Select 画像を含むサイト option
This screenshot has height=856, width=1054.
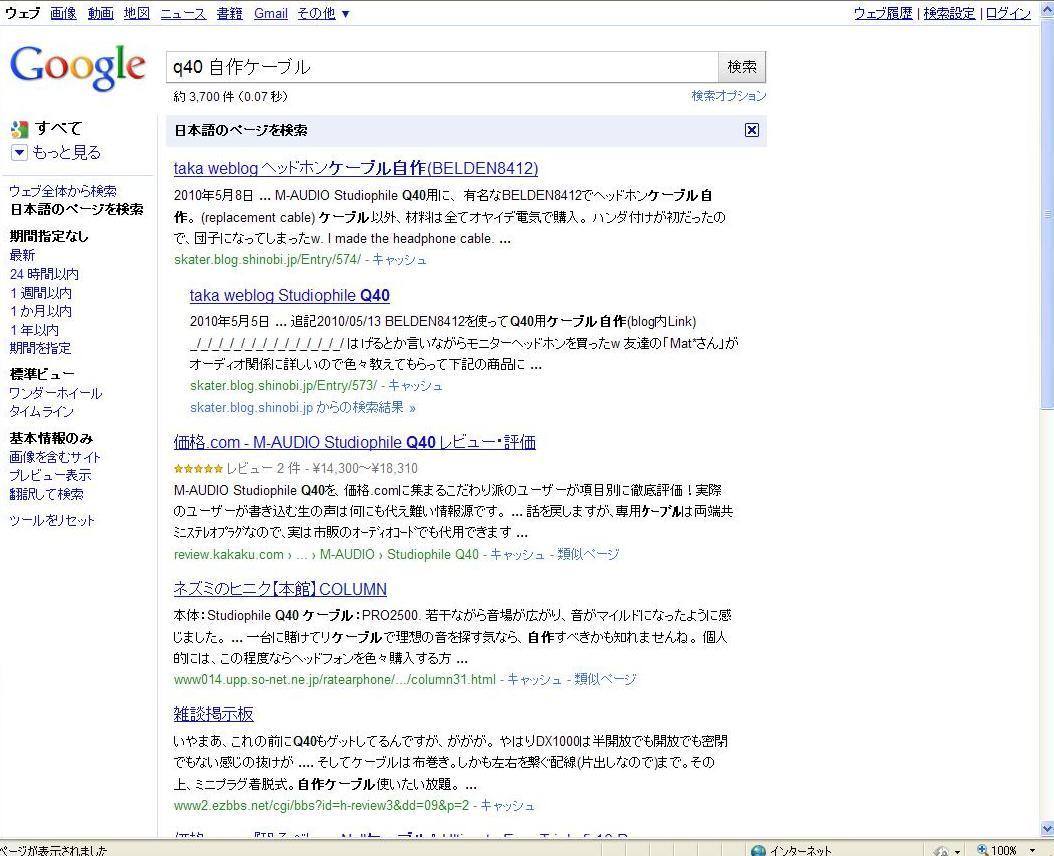pos(54,457)
